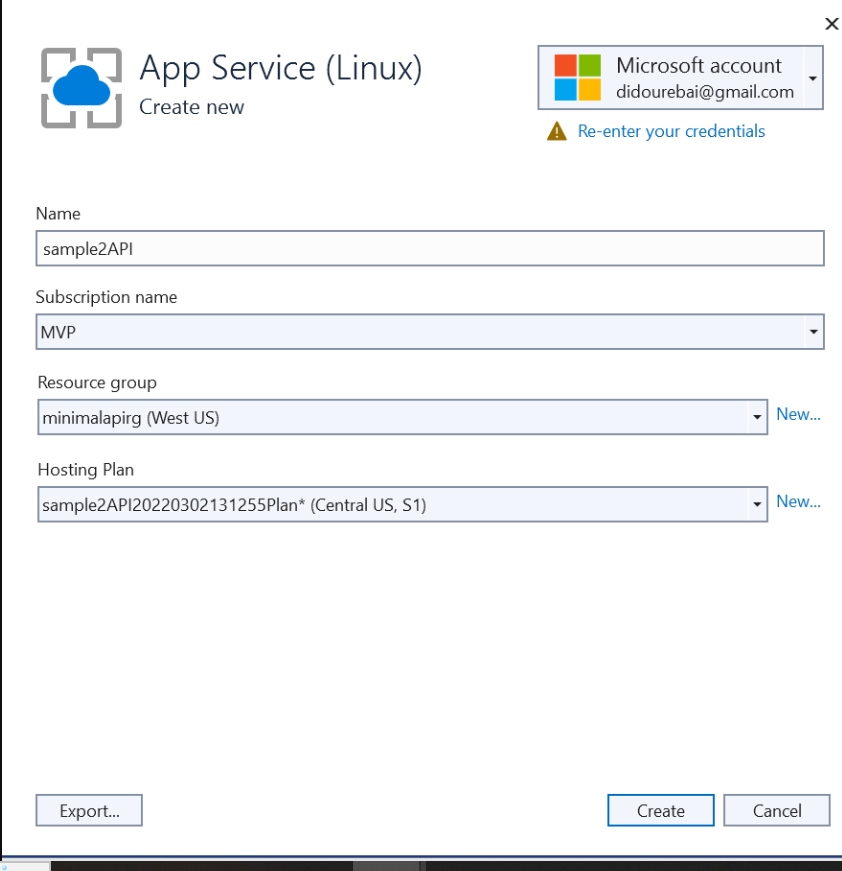Click the Name field label

58,214
